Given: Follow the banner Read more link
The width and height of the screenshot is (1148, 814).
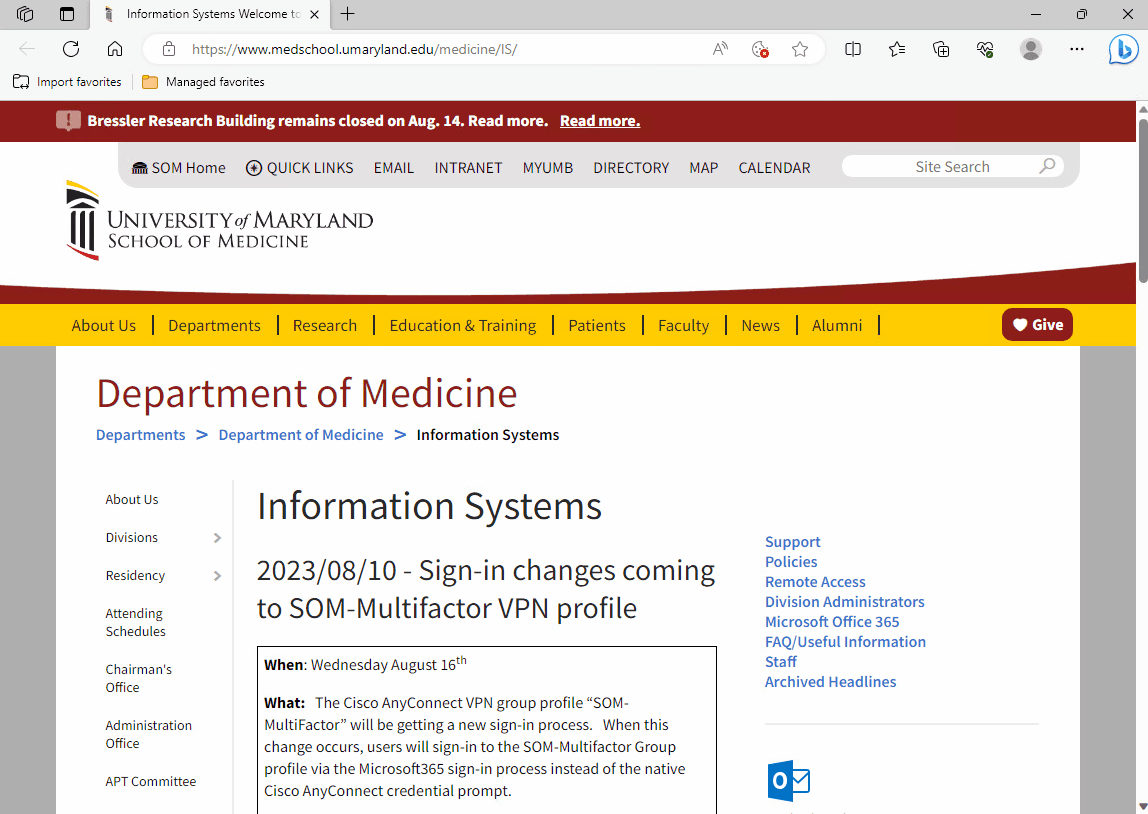Looking at the screenshot, I should [599, 121].
